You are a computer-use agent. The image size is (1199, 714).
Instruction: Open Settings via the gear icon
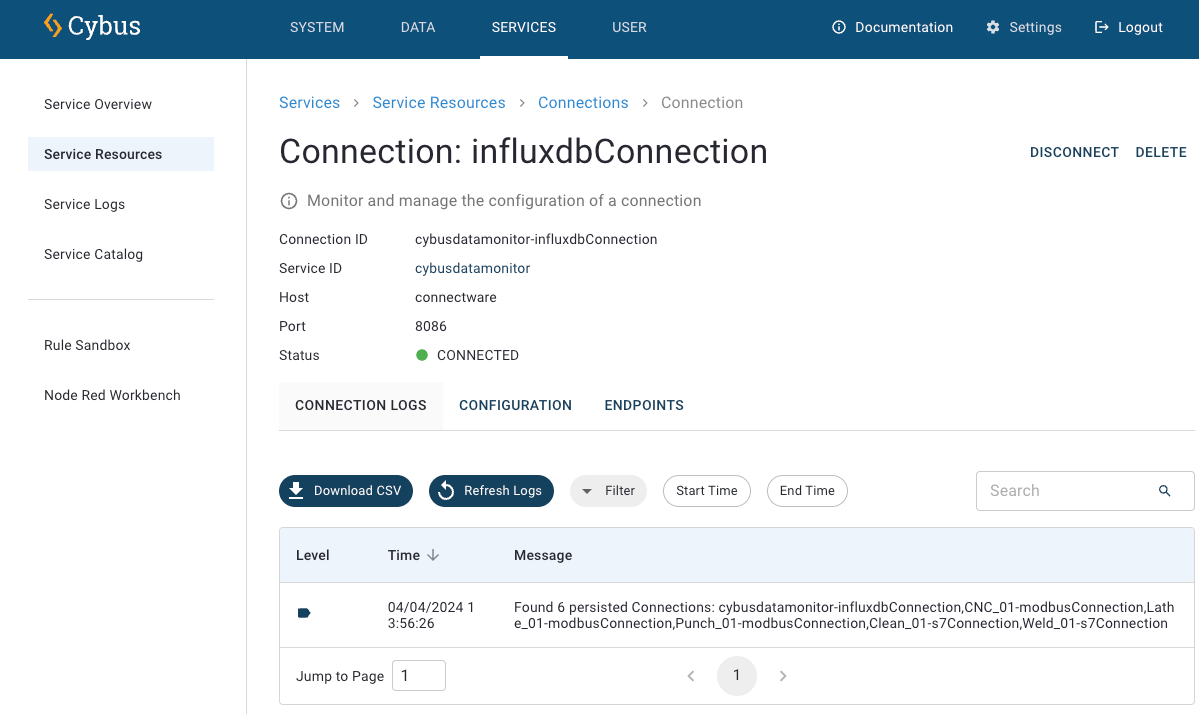[993, 28]
